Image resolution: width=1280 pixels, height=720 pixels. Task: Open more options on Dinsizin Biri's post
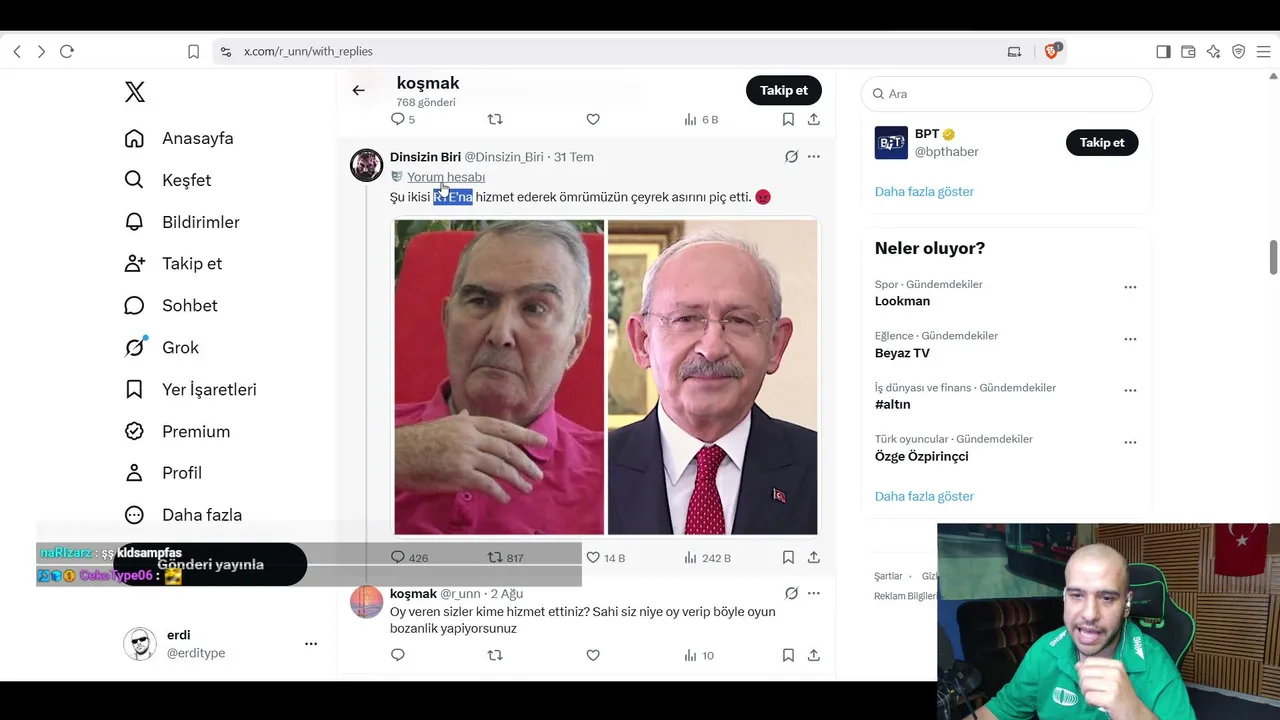[814, 157]
